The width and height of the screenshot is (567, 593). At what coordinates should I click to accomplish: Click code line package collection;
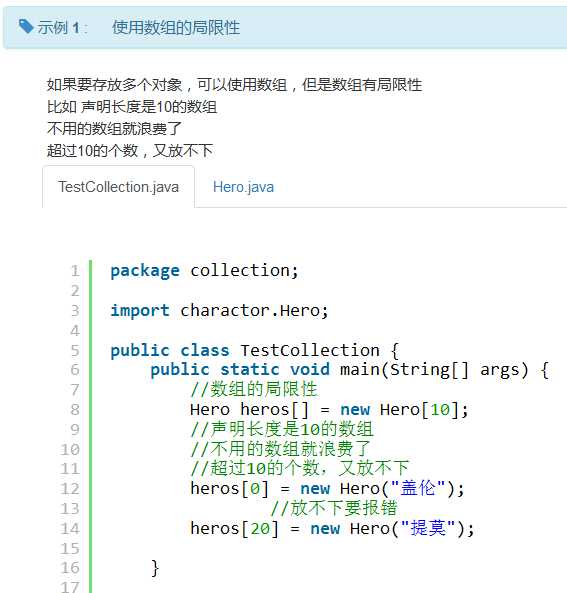click(205, 271)
